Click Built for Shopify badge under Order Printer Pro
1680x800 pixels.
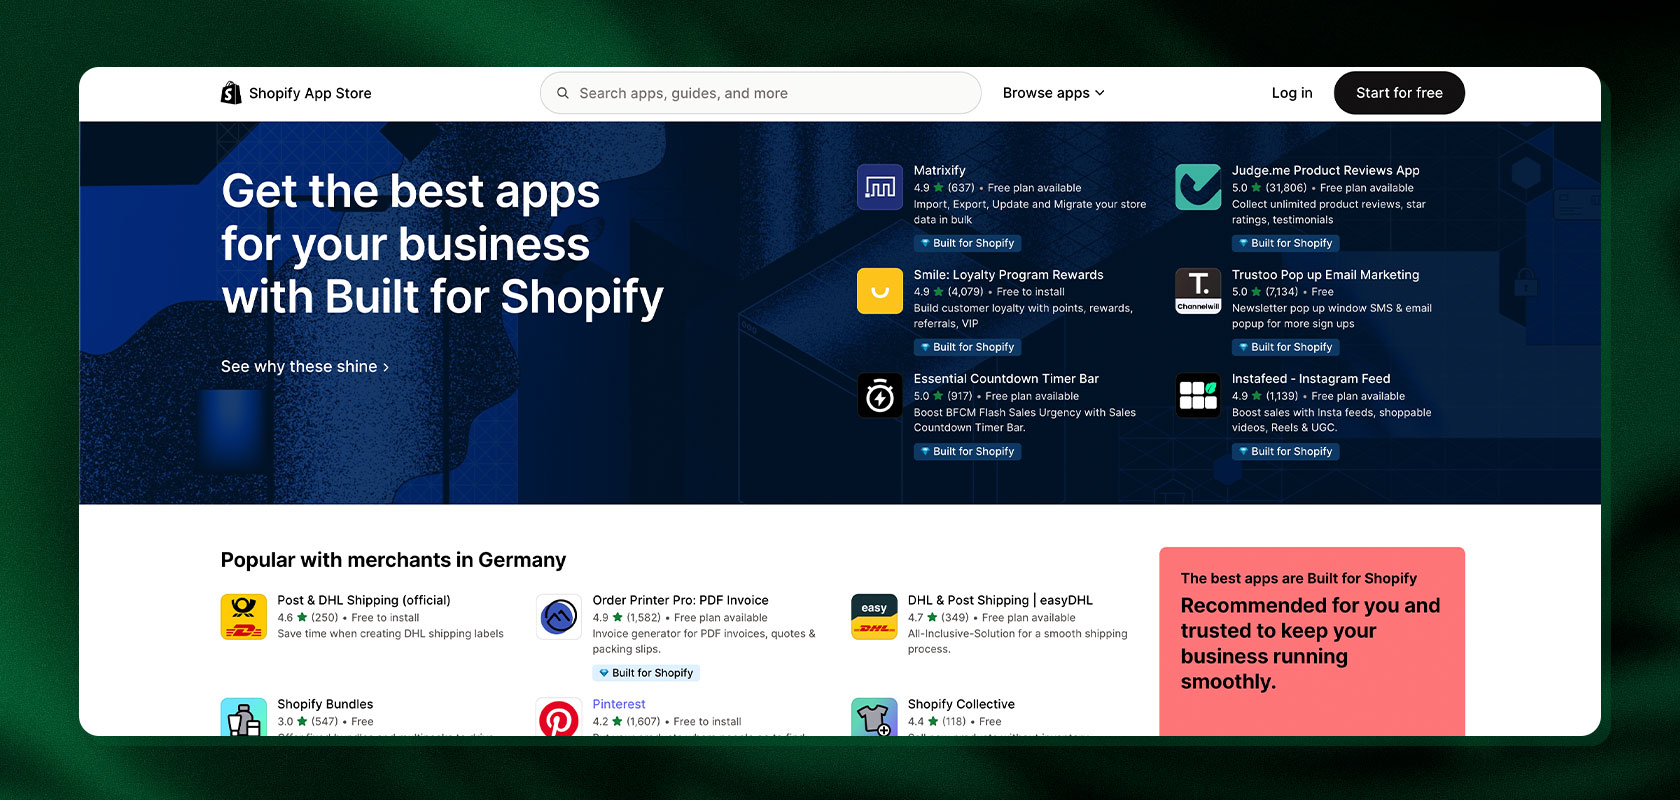[646, 673]
